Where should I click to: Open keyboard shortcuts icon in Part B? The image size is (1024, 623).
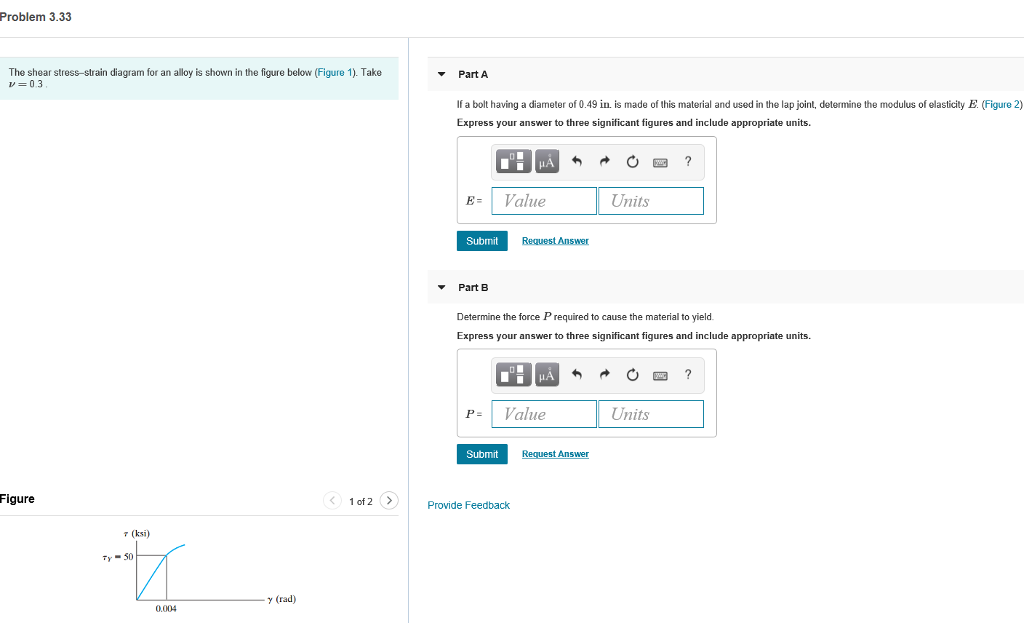tap(660, 375)
